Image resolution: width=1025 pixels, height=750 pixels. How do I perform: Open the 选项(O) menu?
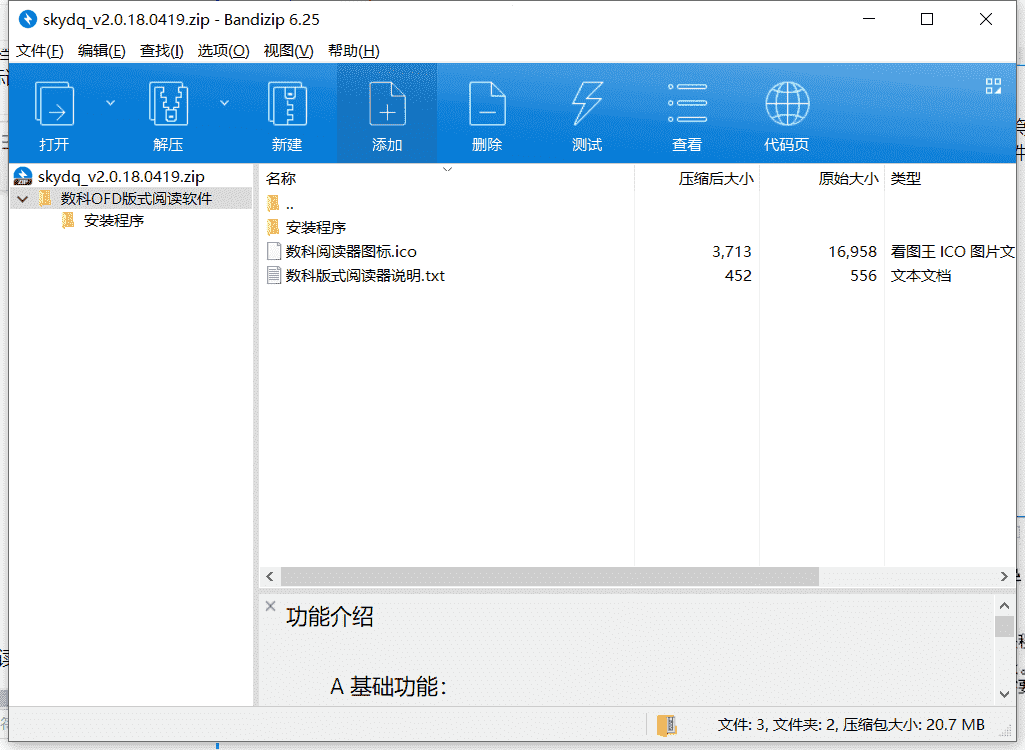(224, 50)
